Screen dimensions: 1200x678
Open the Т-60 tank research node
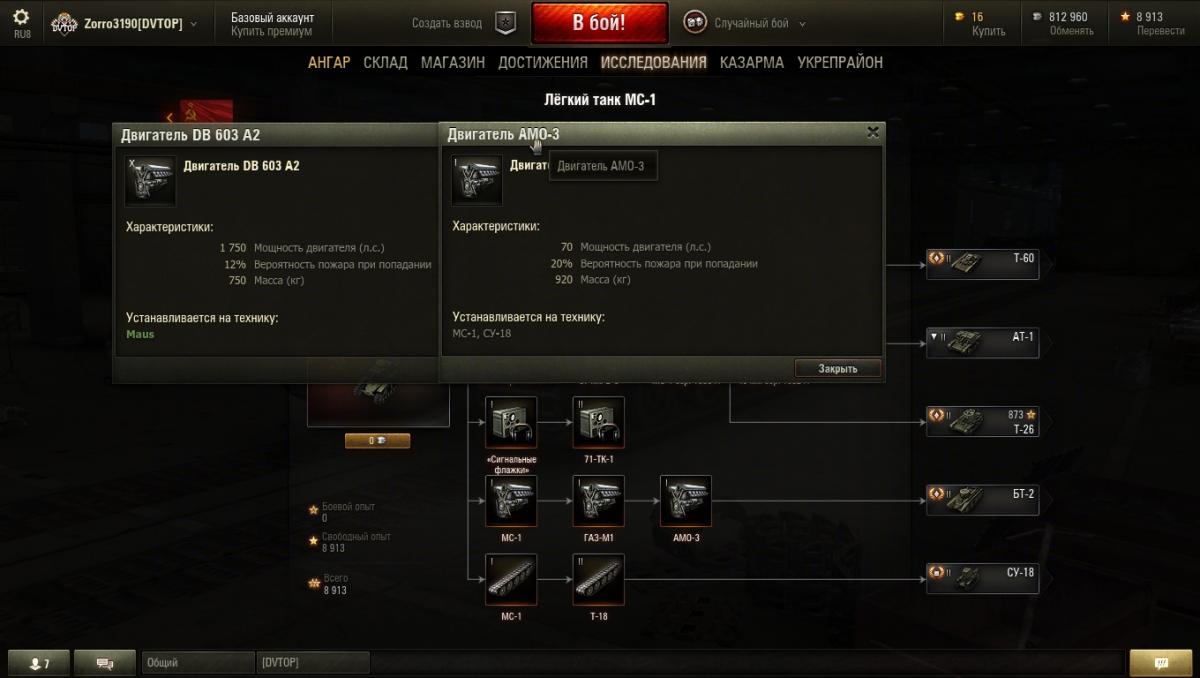(x=982, y=265)
